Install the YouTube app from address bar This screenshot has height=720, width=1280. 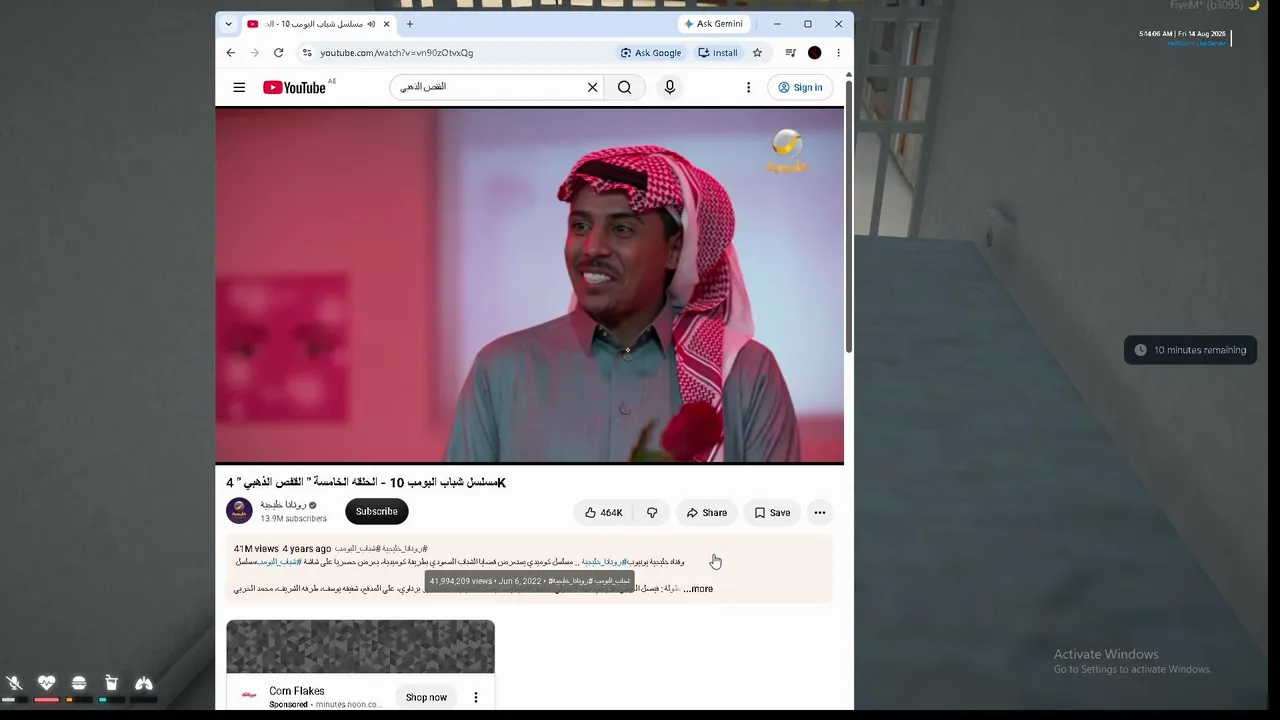tap(718, 53)
